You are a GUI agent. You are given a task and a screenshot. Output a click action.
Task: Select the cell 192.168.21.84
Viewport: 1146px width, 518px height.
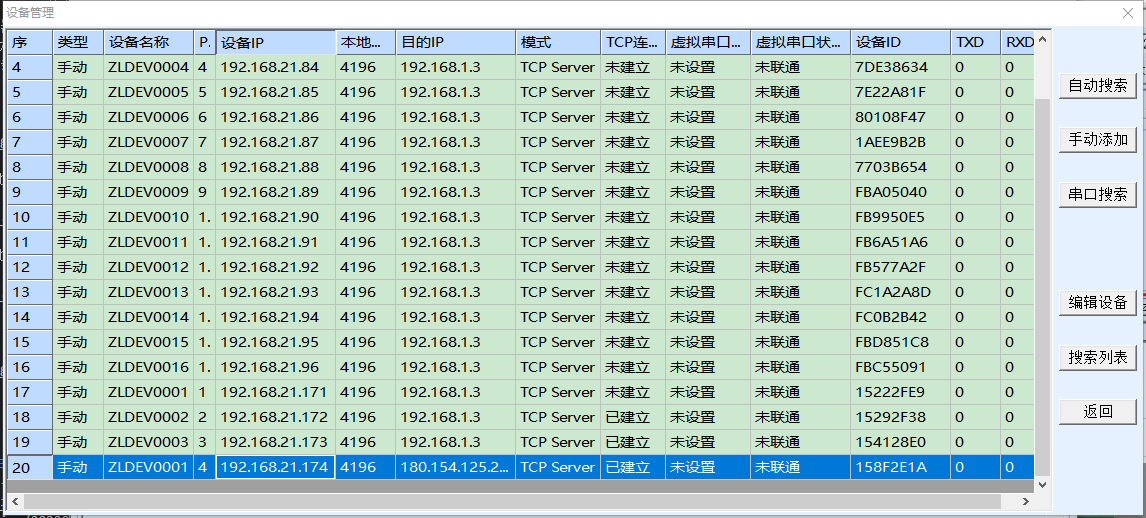click(276, 67)
